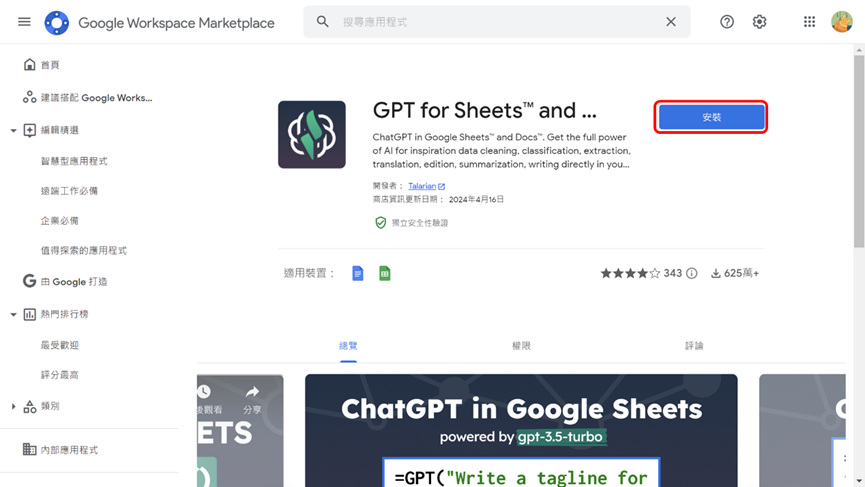Viewport: 865px width, 487px height.
Task: Collapse the 編輯精選 section arrow
Action: 13,131
